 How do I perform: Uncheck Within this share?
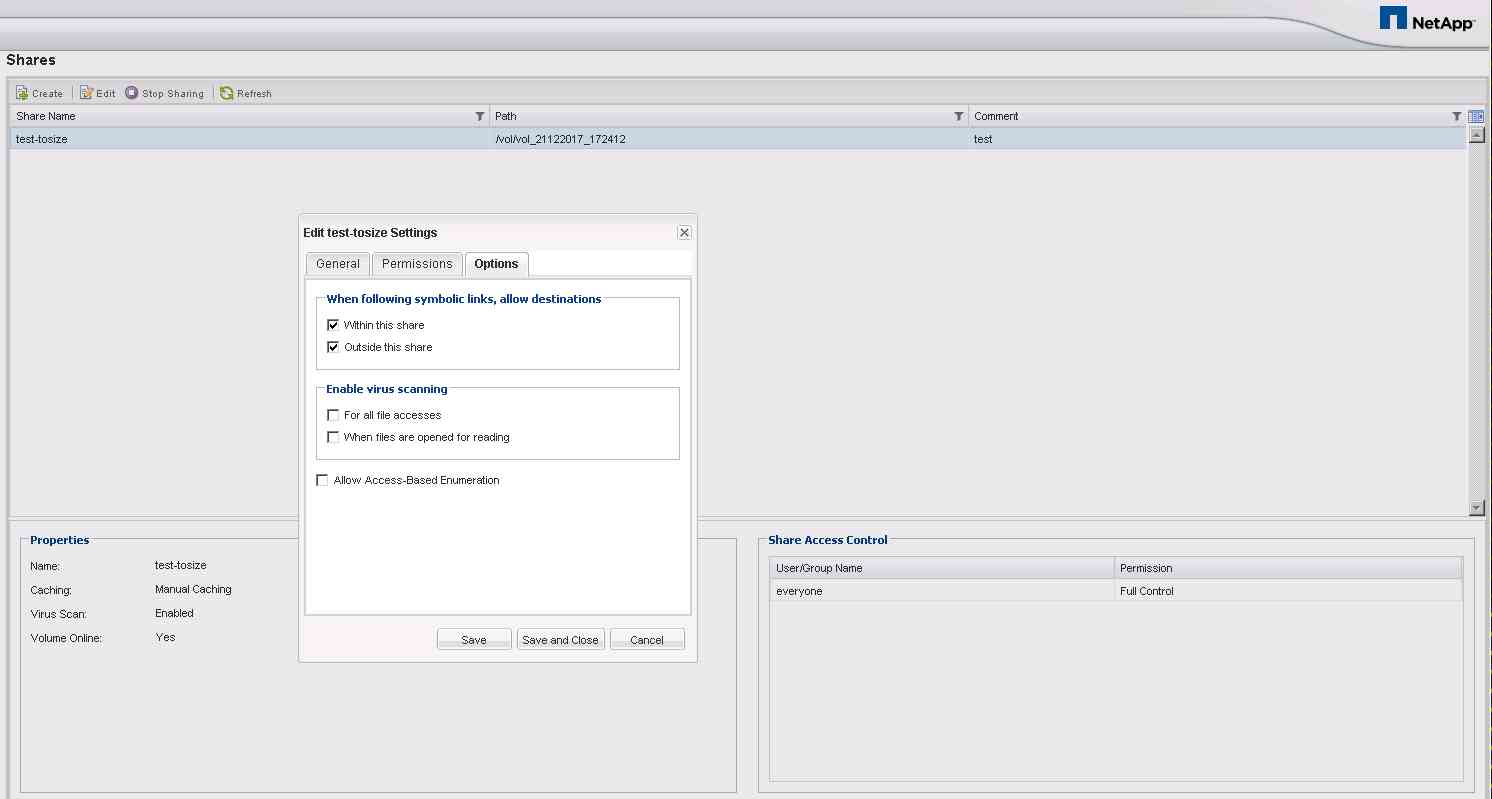coord(333,325)
